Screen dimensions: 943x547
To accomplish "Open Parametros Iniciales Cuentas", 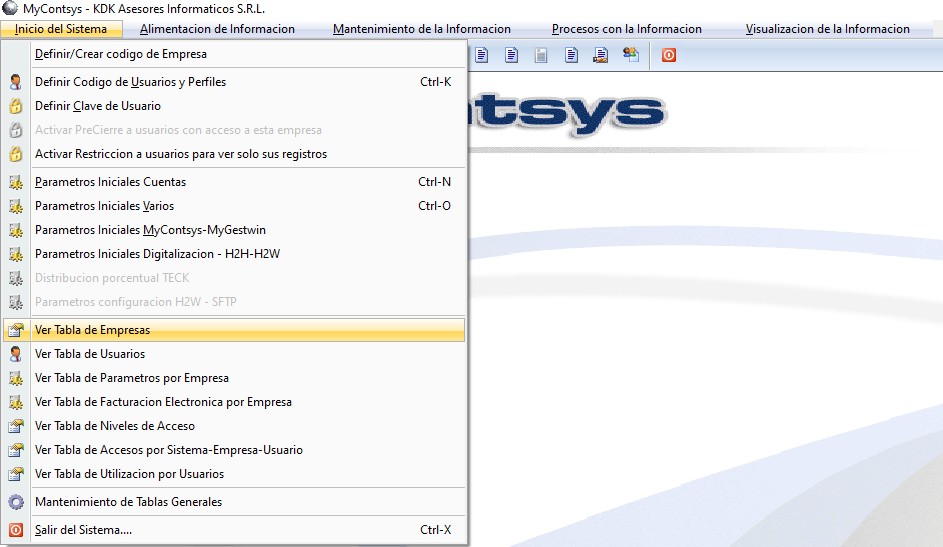I will [x=110, y=182].
